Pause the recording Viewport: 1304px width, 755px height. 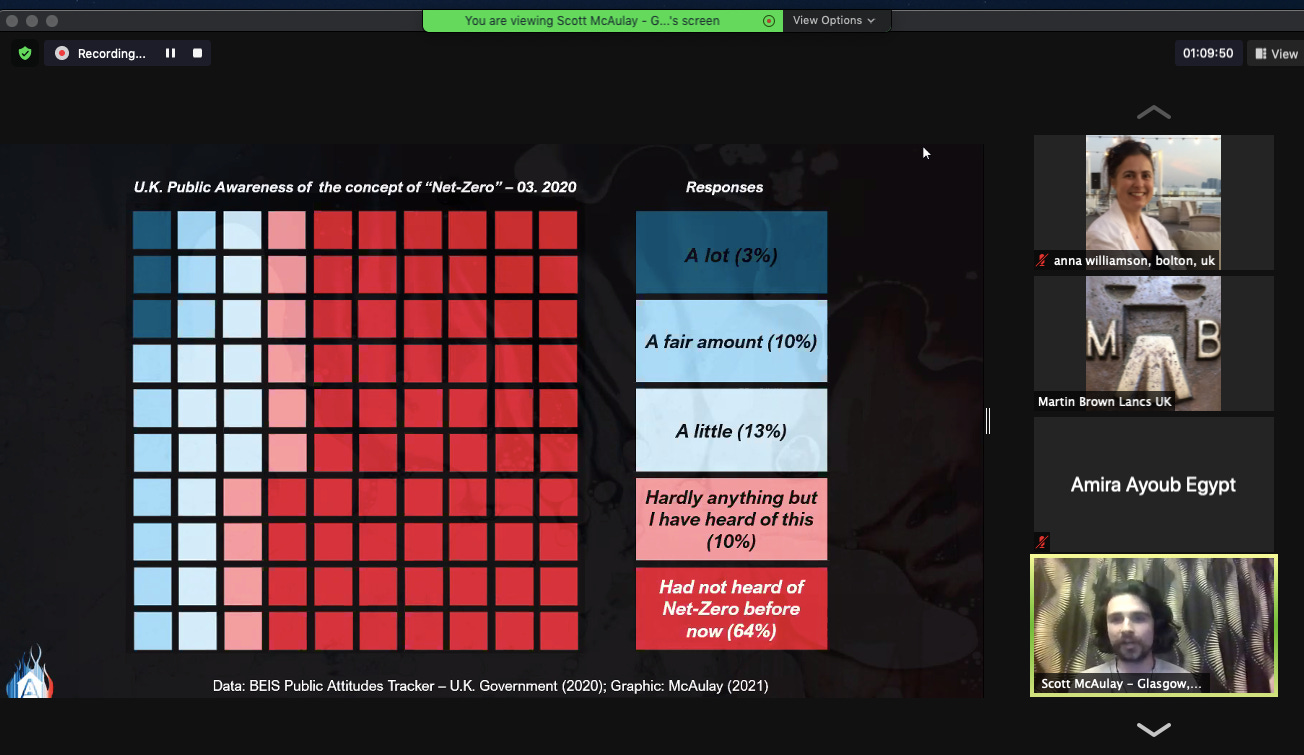point(170,53)
